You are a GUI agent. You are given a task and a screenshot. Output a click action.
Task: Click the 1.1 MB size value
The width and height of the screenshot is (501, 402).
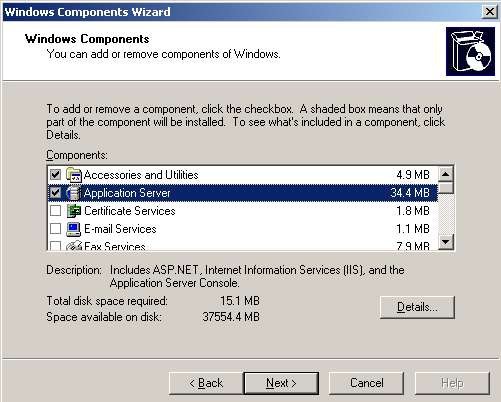[413, 229]
